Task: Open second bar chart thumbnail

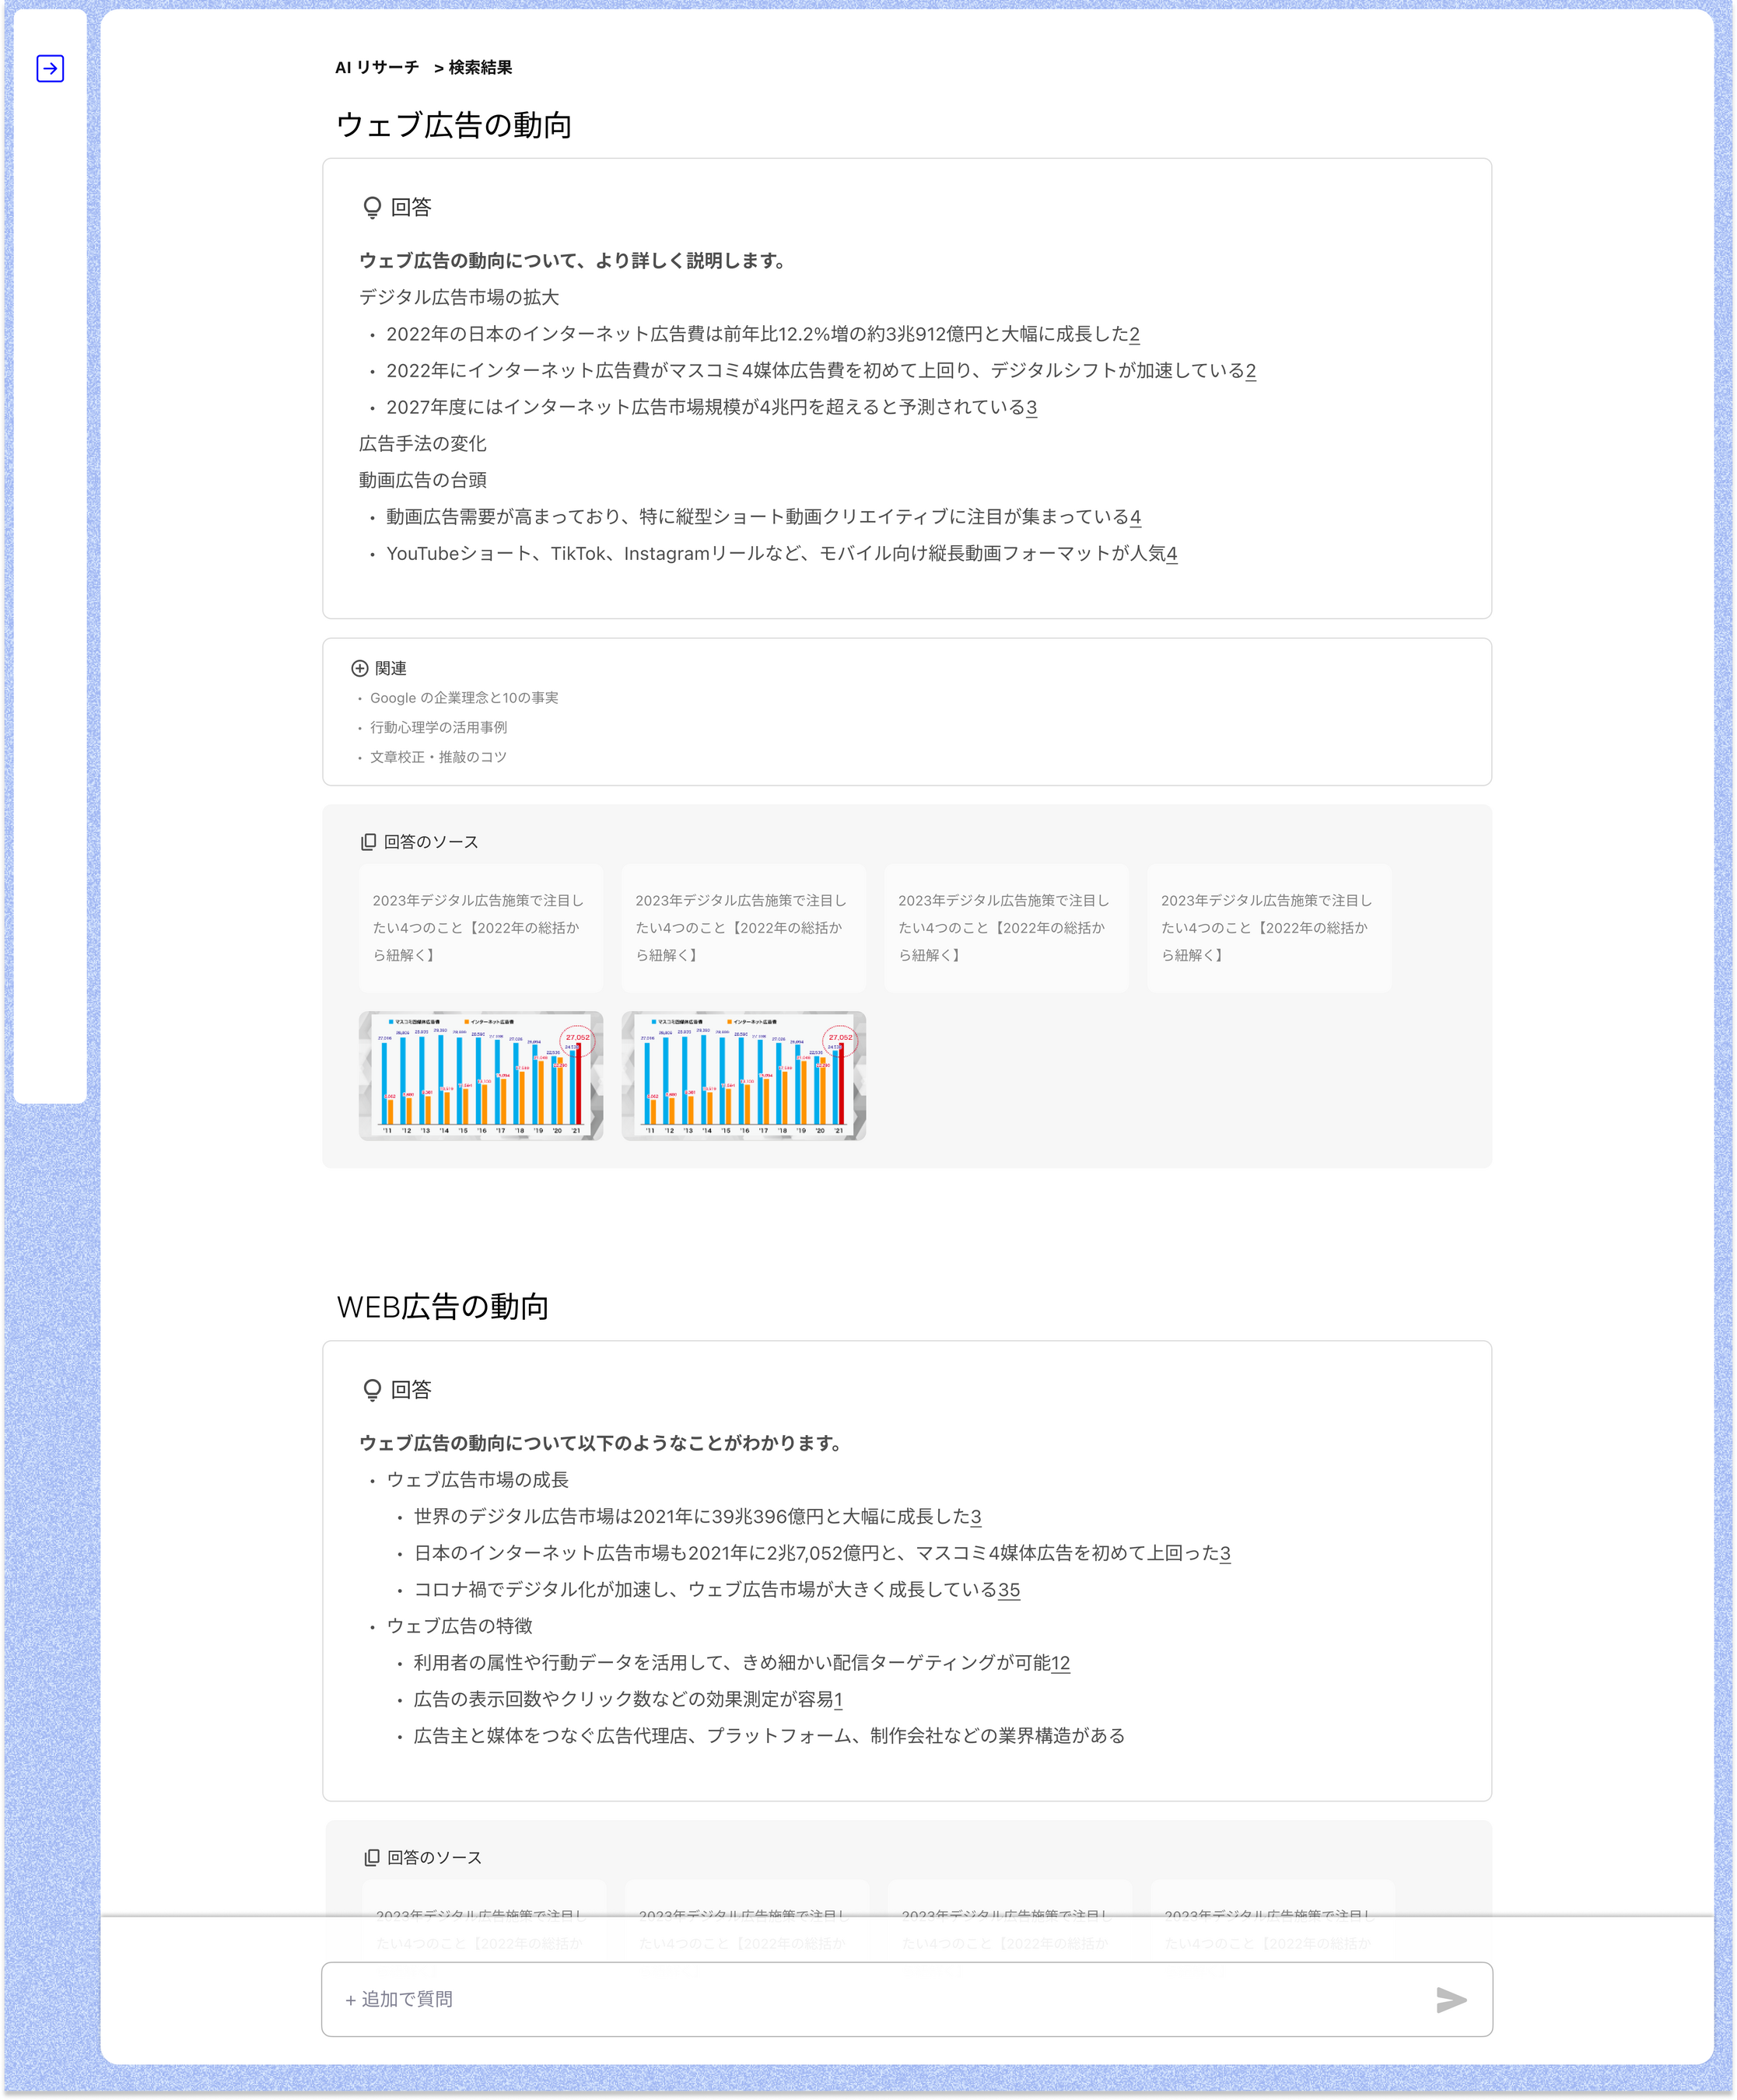Action: coord(743,1075)
